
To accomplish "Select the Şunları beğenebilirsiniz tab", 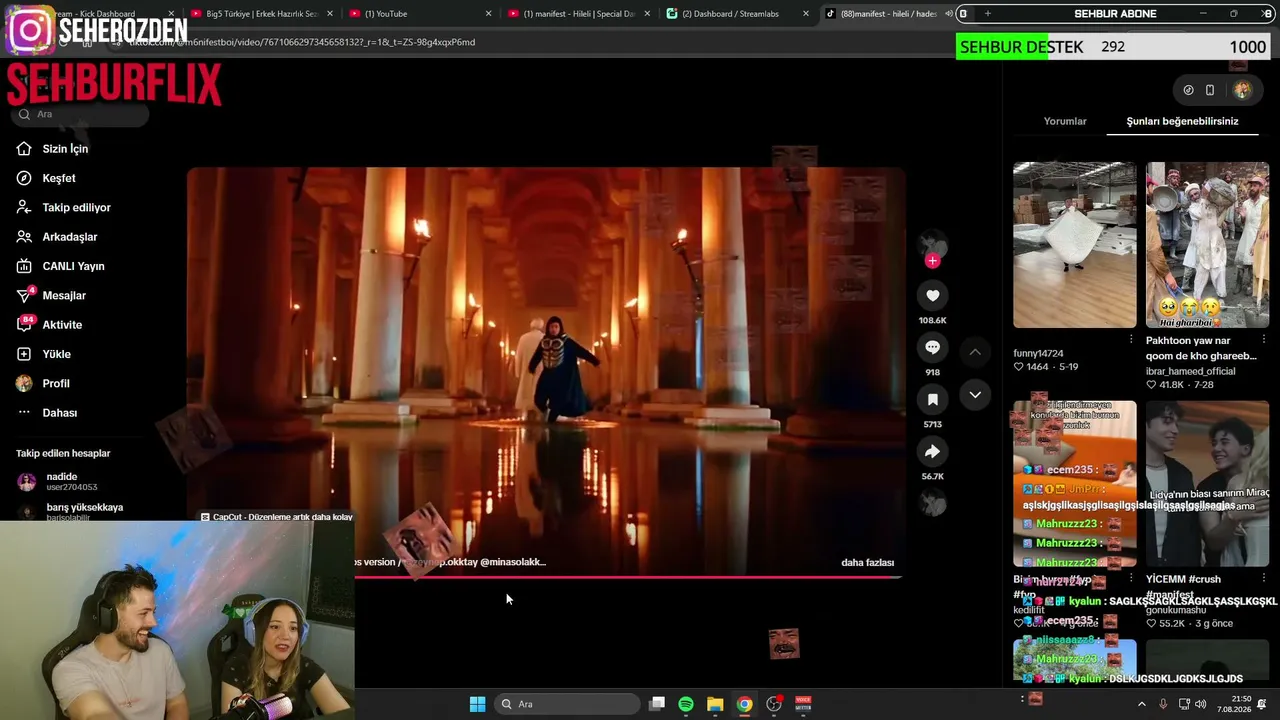I will (1182, 121).
